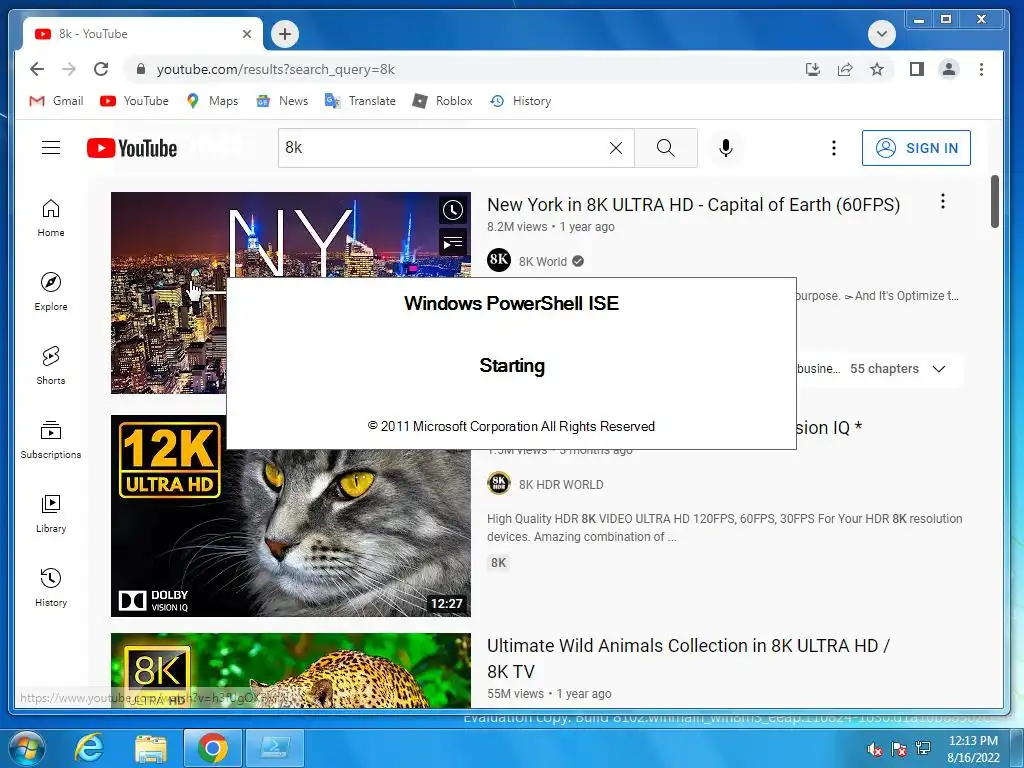
Task: Open the News bookmark
Action: tap(282, 101)
